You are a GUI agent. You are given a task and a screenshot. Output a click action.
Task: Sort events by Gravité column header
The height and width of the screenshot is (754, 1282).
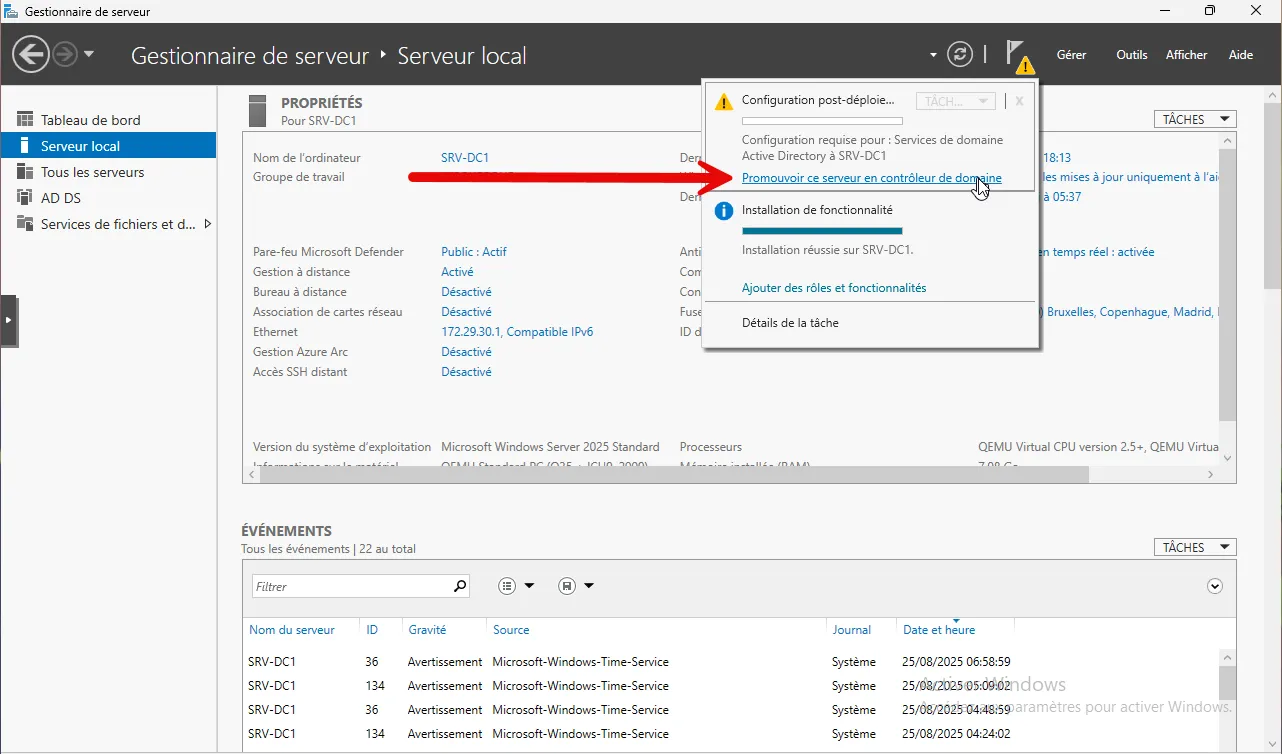pyautogui.click(x=427, y=630)
